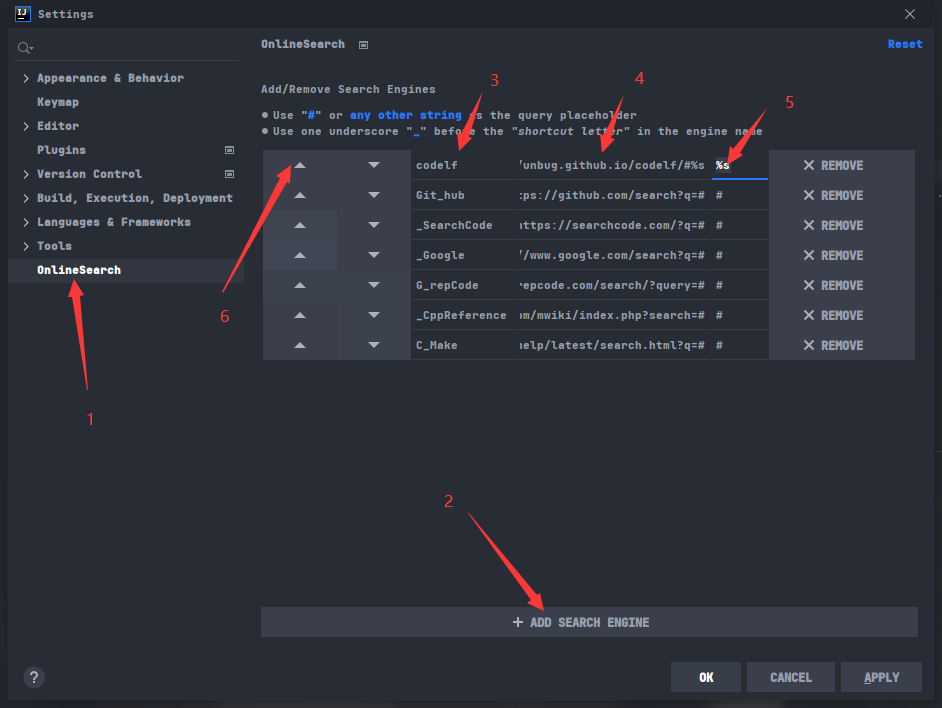Click the mini-window icon beside Version Control
Image resolution: width=942 pixels, height=708 pixels.
pyautogui.click(x=230, y=173)
